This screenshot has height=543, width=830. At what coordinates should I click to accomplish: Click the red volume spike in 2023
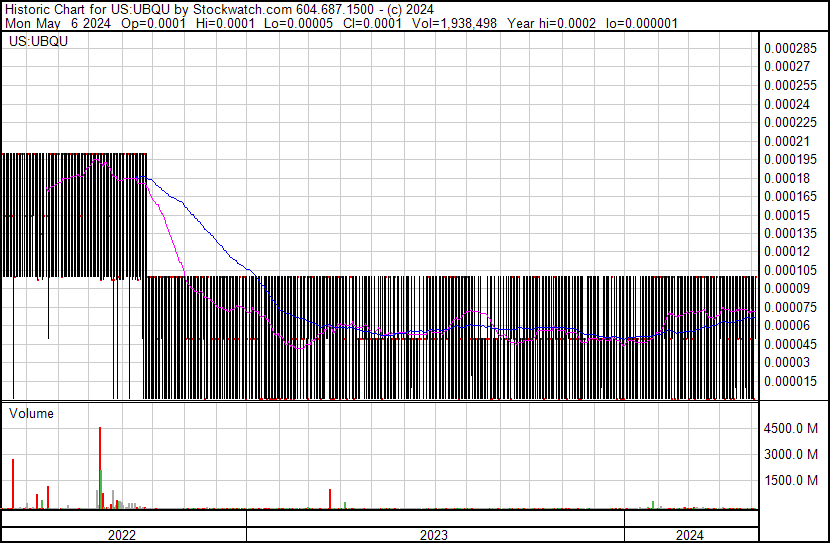pyautogui.click(x=330, y=499)
